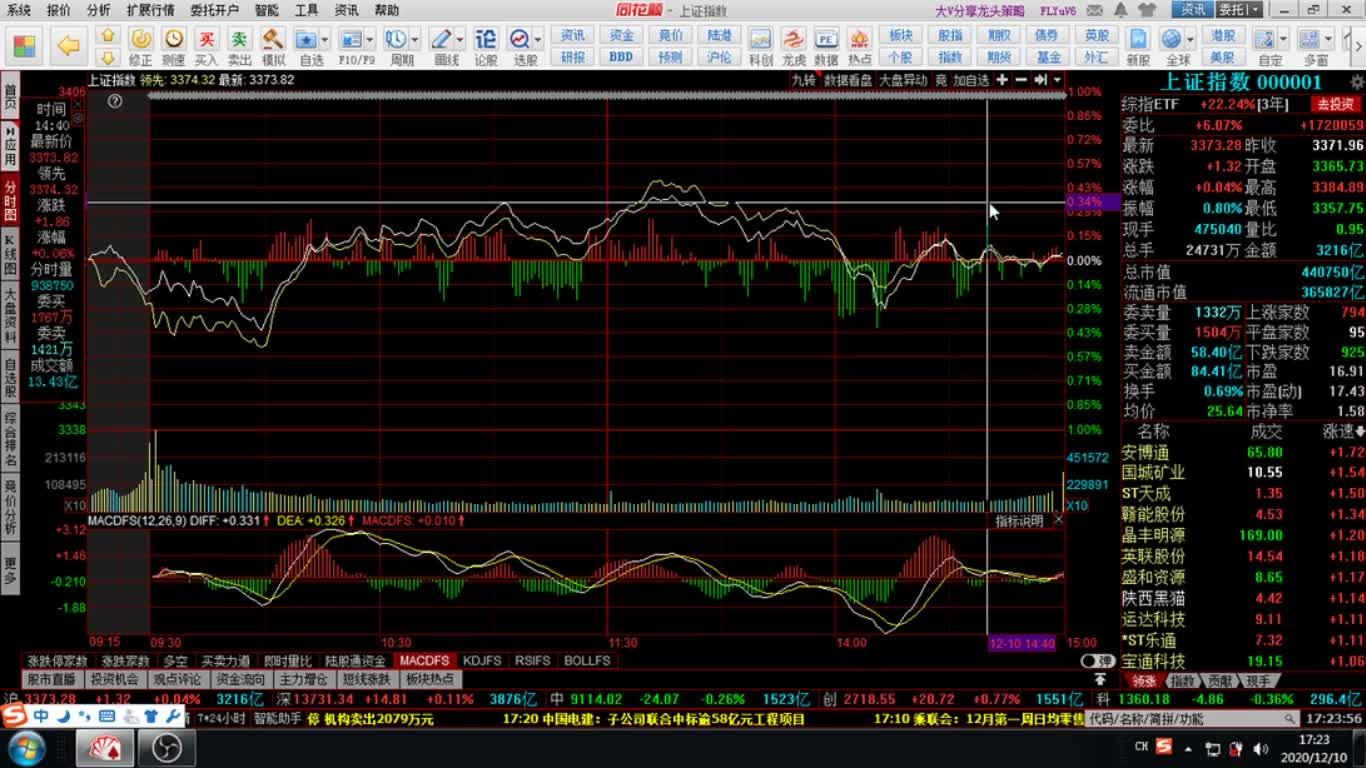Viewport: 1366px width, 768px height.
Task: Click the page-up arrow toolbar icon
Action: tap(108, 36)
